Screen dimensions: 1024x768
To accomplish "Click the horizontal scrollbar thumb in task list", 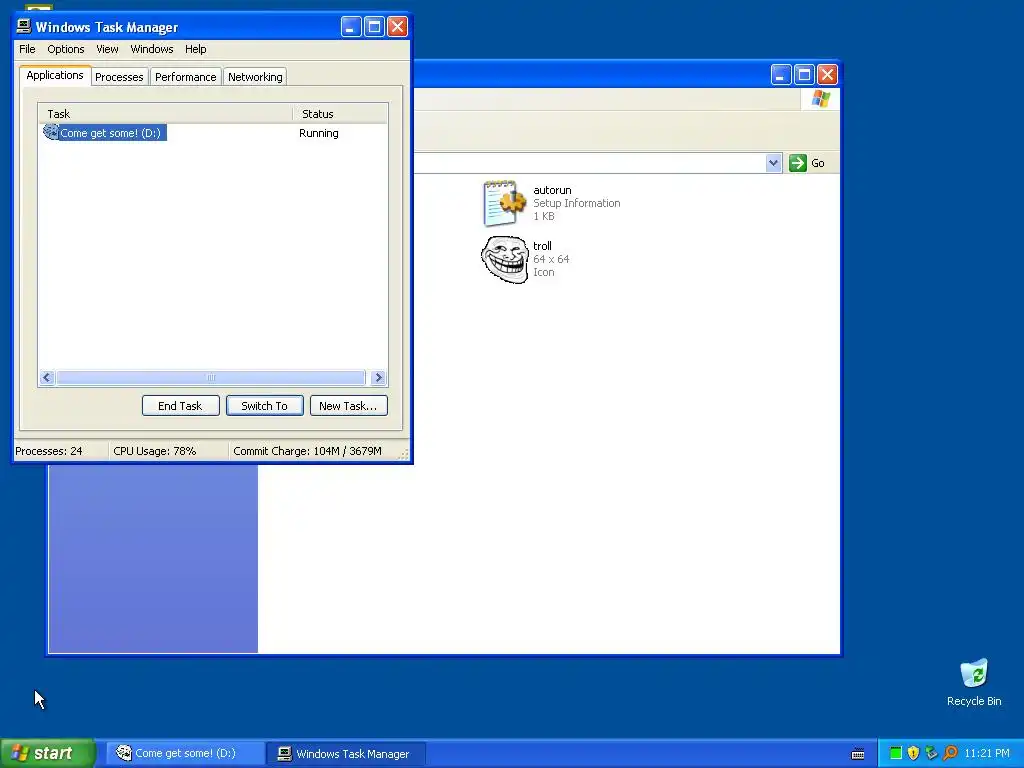I will click(210, 377).
